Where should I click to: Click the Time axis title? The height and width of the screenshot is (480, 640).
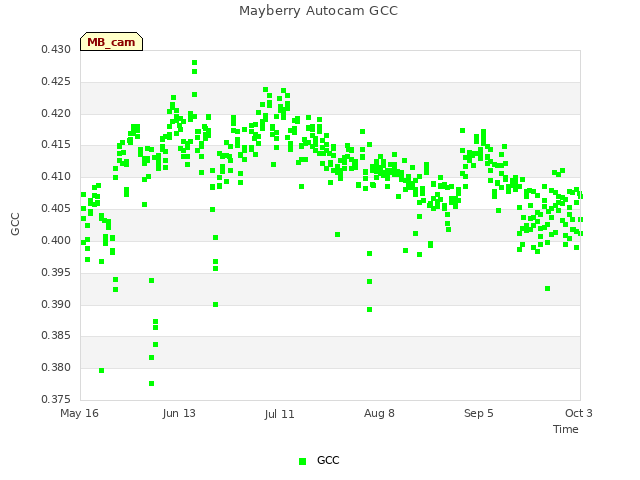click(x=566, y=429)
